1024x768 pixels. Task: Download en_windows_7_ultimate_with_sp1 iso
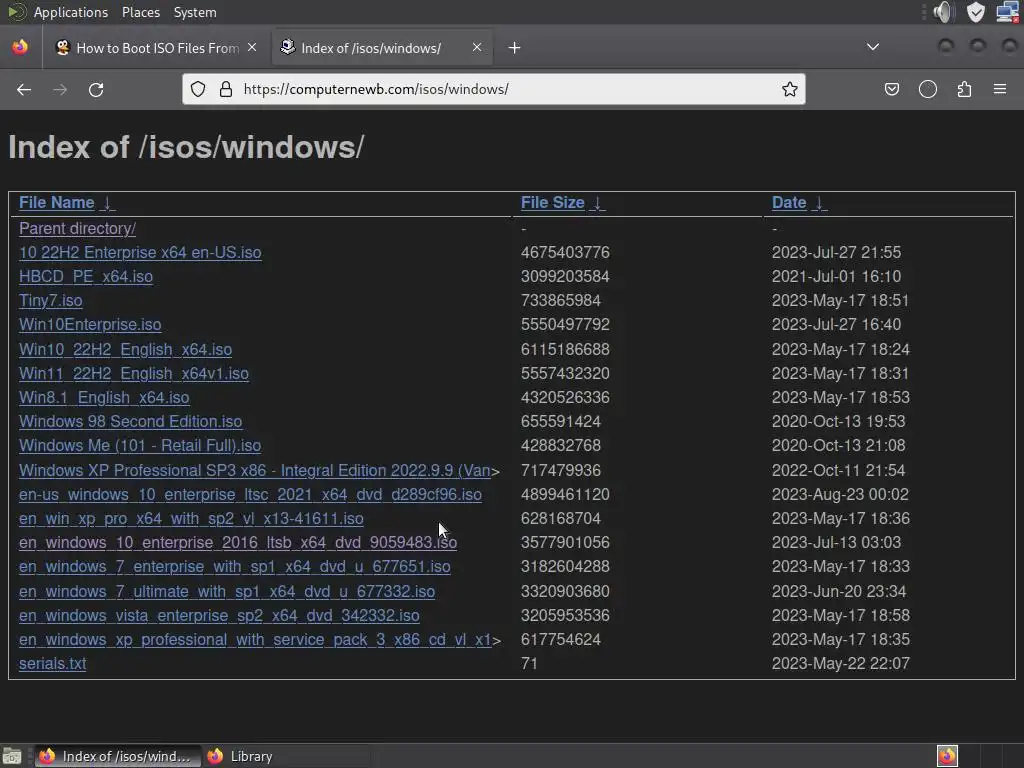coord(227,592)
